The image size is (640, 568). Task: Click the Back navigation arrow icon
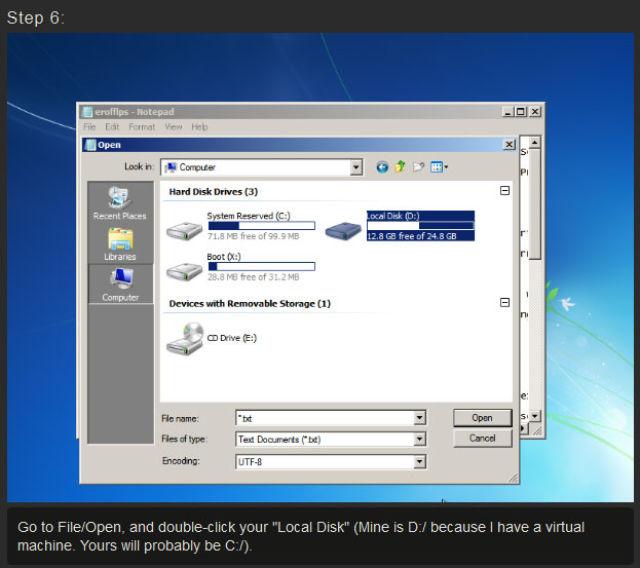coord(382,167)
